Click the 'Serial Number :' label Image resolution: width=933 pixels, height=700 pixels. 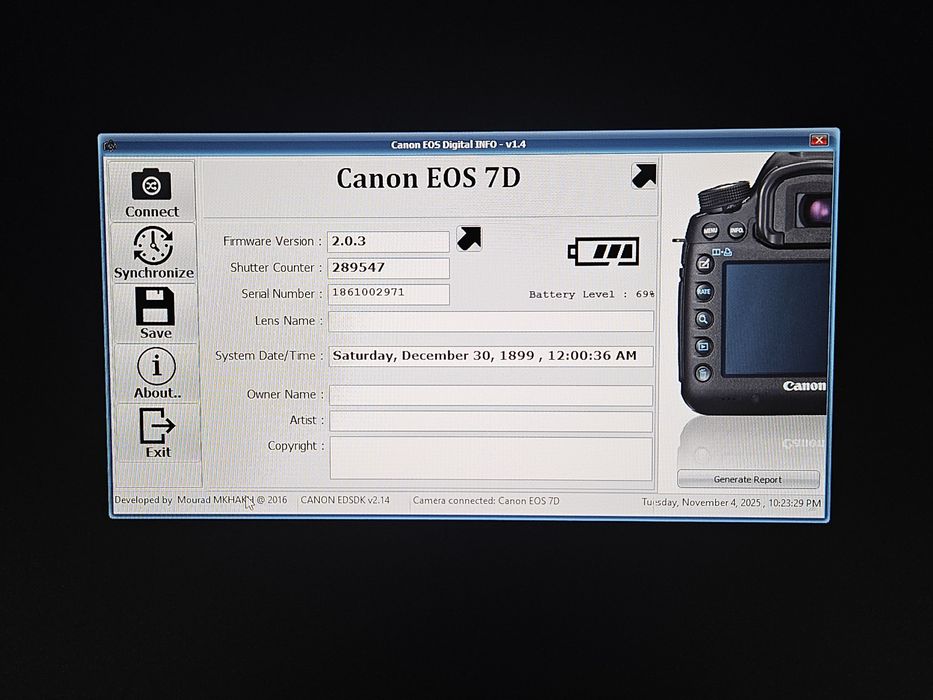pos(281,294)
